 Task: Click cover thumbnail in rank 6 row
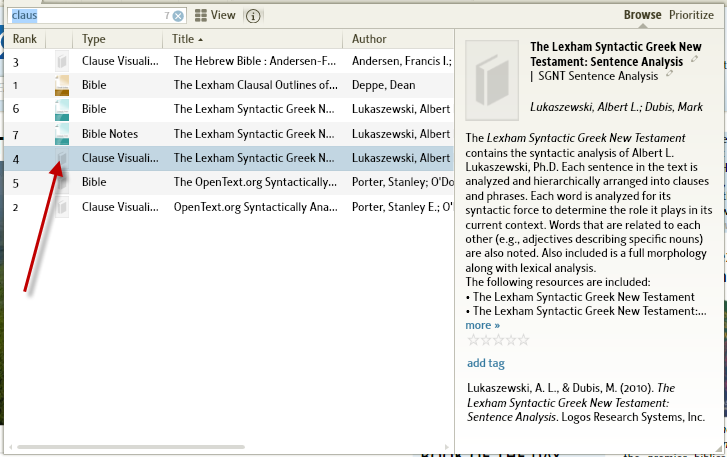(62, 109)
